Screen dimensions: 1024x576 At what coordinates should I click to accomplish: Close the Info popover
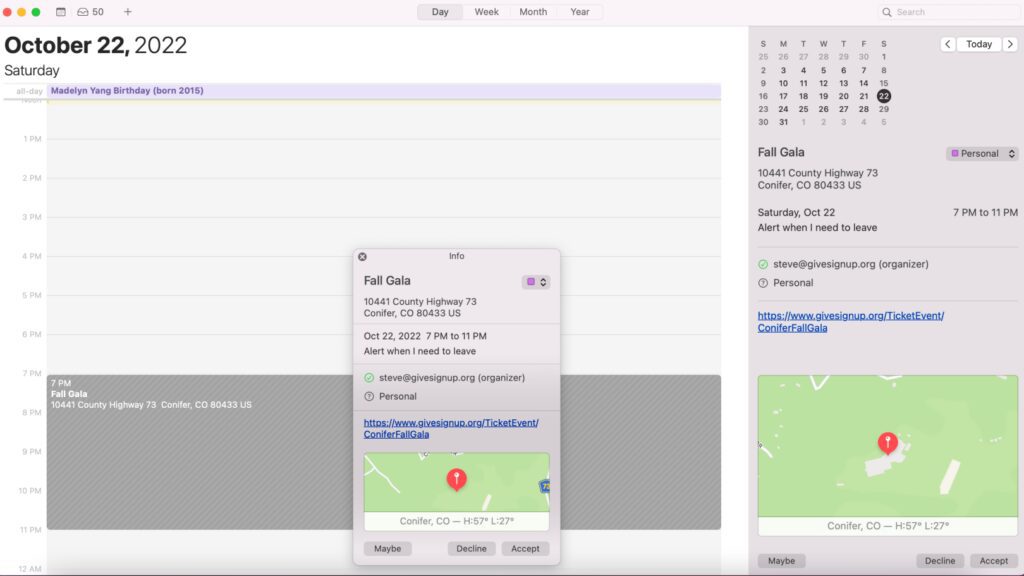point(362,257)
